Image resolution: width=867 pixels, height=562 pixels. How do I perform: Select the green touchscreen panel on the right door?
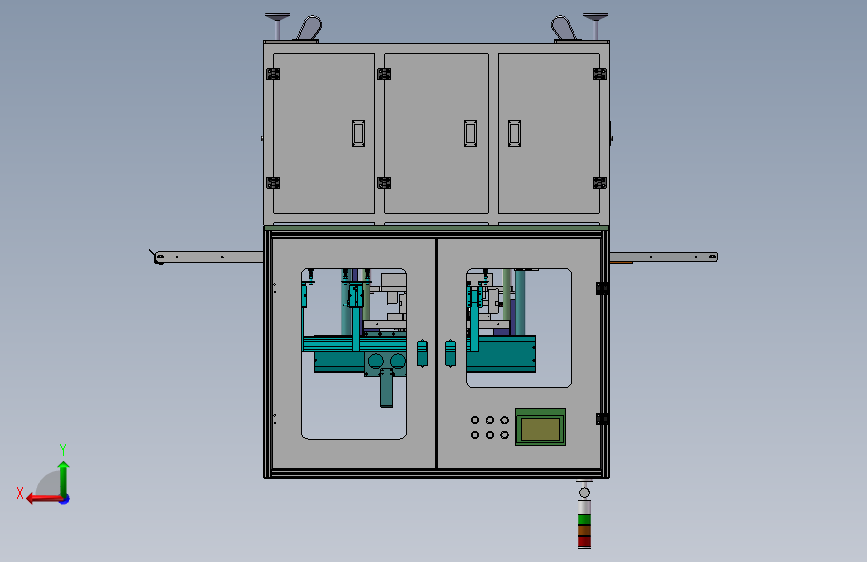tap(540, 426)
